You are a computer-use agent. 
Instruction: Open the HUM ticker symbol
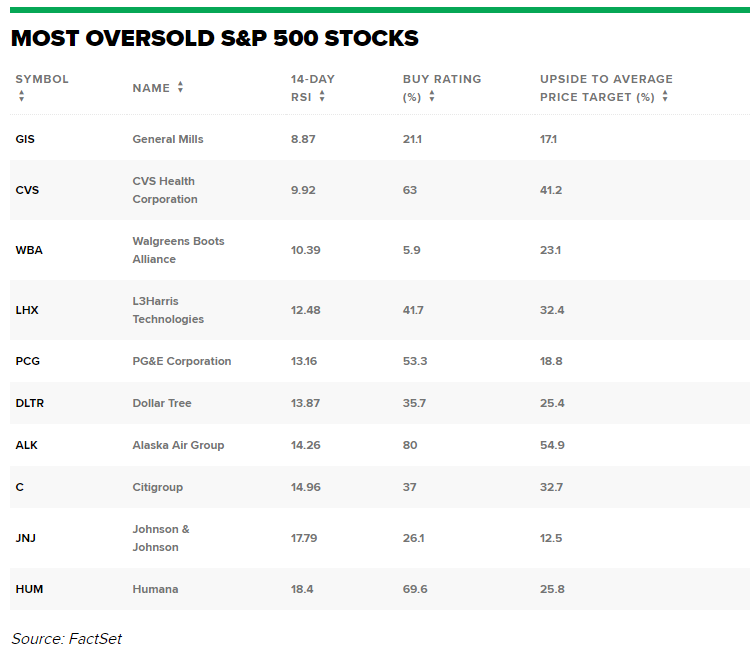[28, 589]
